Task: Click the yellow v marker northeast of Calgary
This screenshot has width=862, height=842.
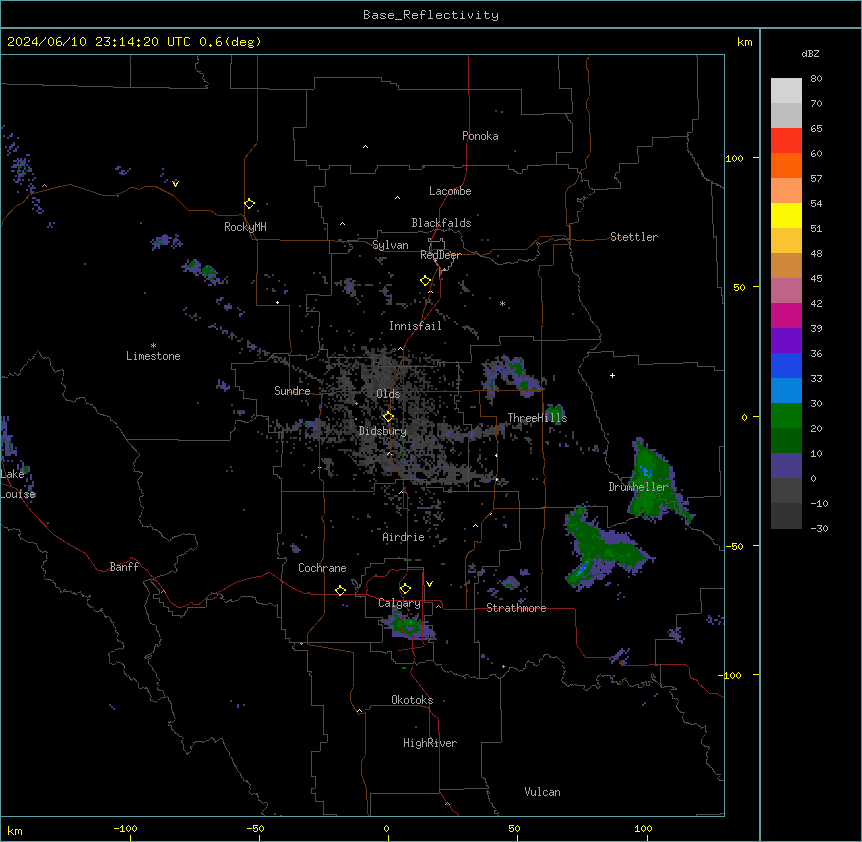Action: tap(429, 584)
